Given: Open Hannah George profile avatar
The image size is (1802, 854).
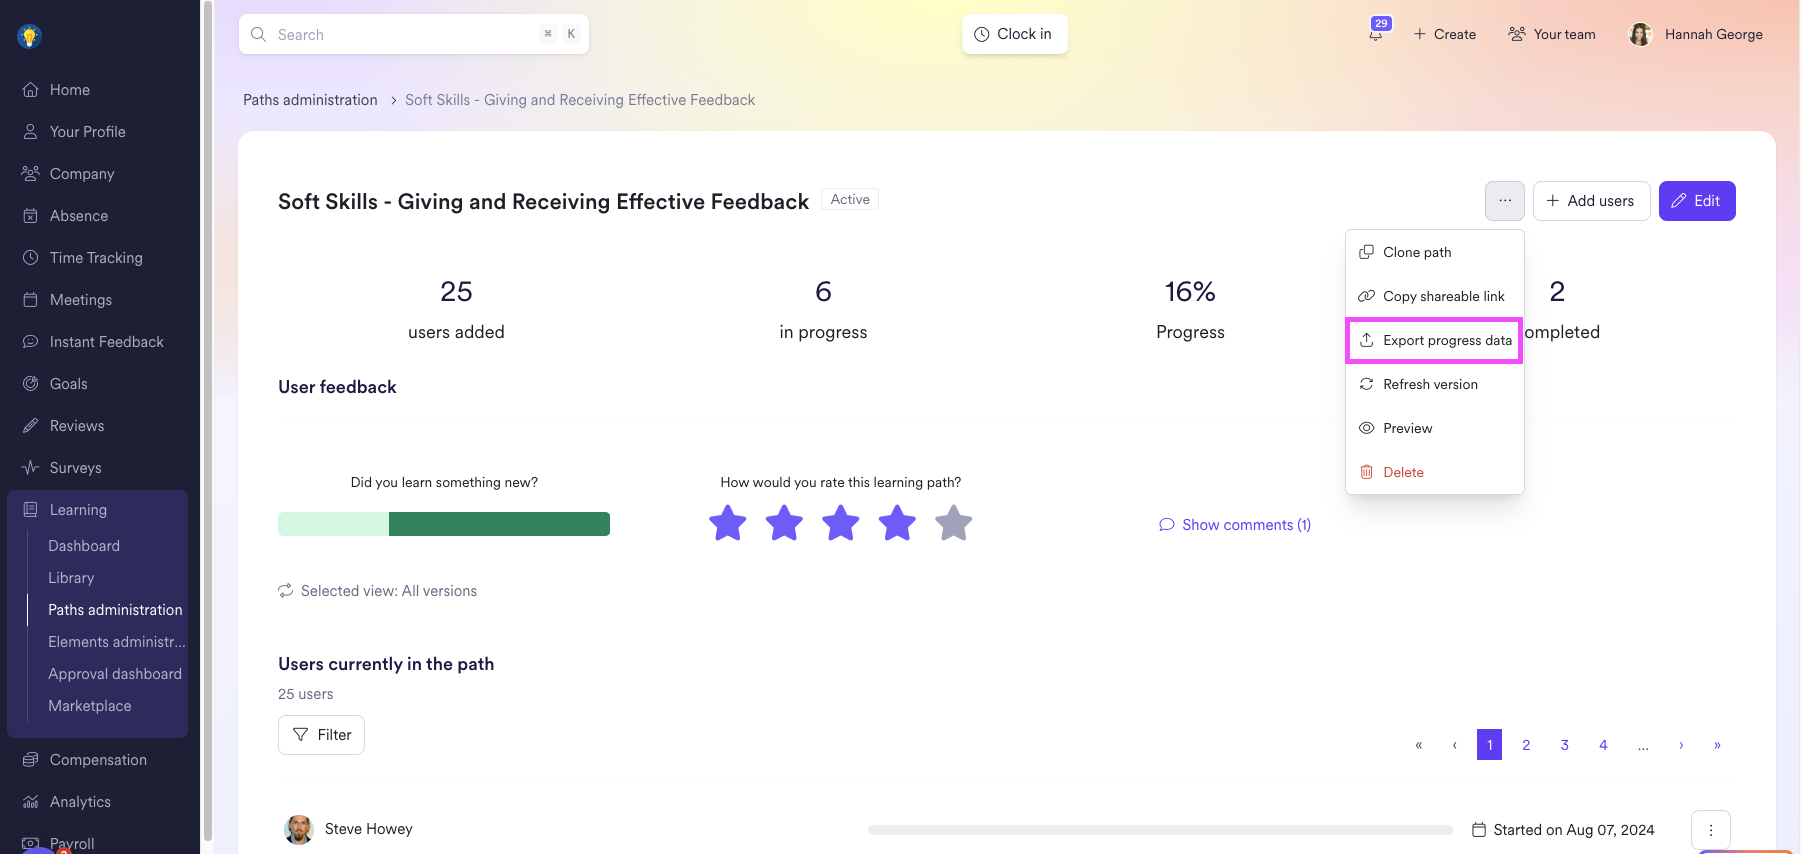Looking at the screenshot, I should (1640, 35).
